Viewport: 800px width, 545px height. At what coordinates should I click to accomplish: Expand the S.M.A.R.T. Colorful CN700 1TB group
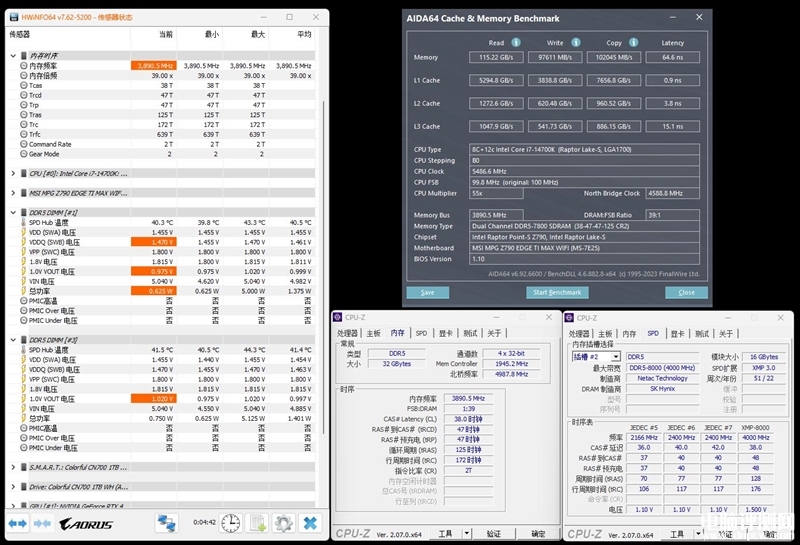pyautogui.click(x=13, y=467)
